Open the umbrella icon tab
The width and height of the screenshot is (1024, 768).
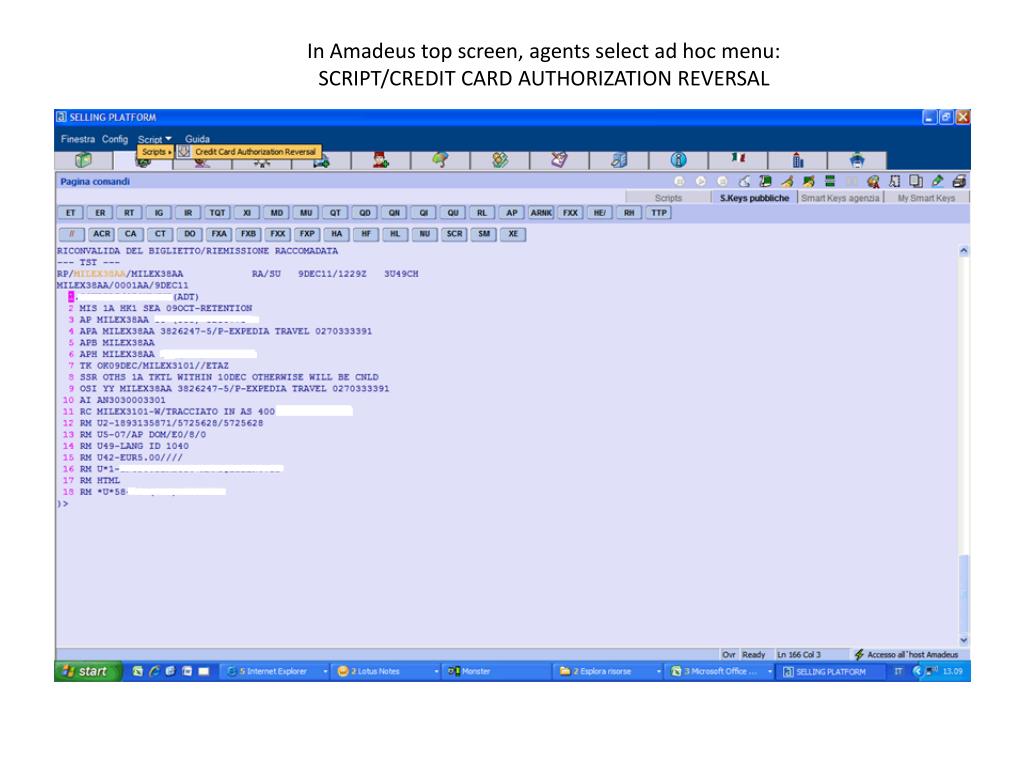440,160
